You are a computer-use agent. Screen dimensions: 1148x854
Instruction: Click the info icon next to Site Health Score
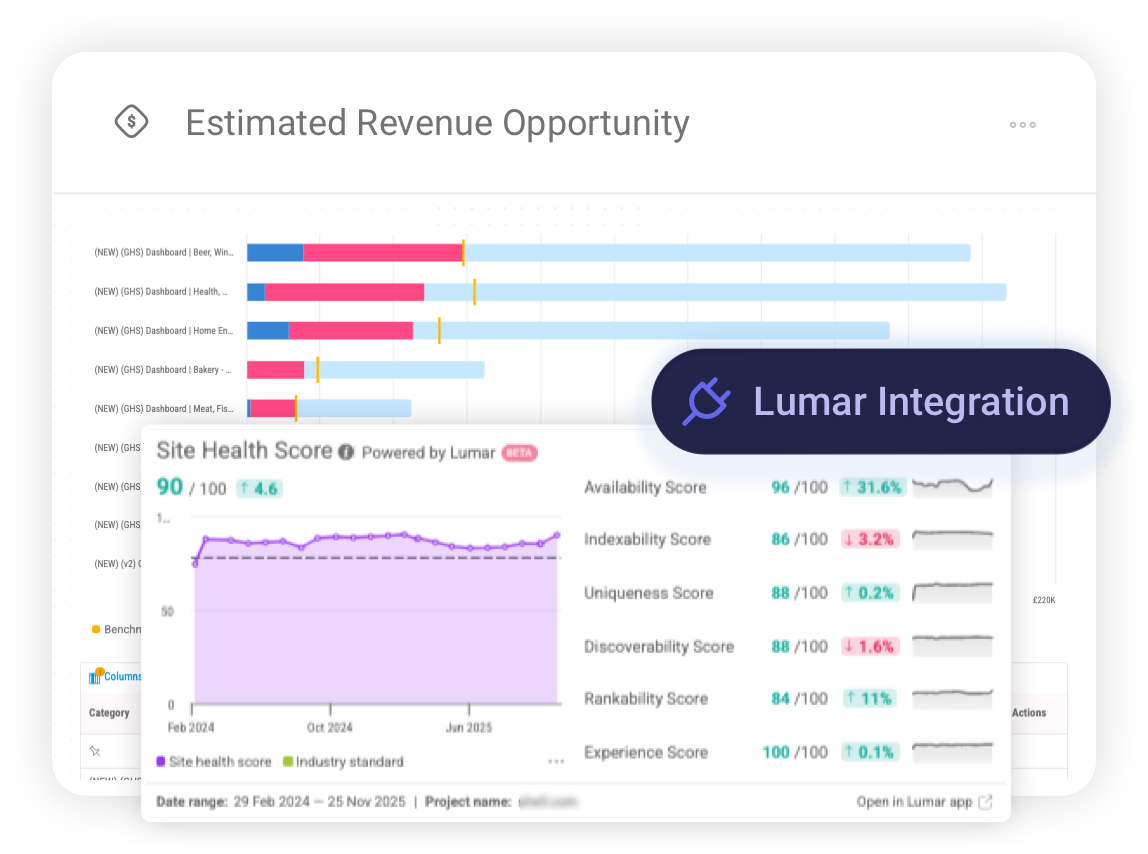pos(344,451)
